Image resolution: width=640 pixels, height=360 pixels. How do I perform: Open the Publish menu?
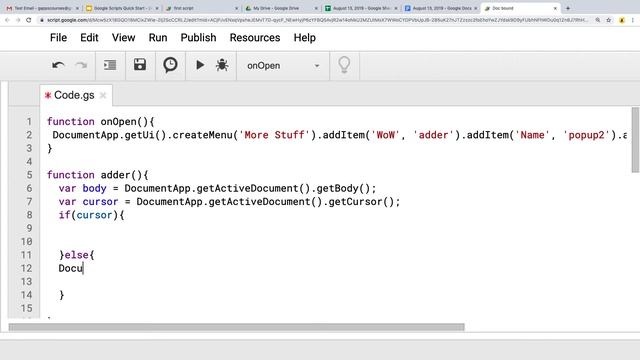[x=198, y=38]
